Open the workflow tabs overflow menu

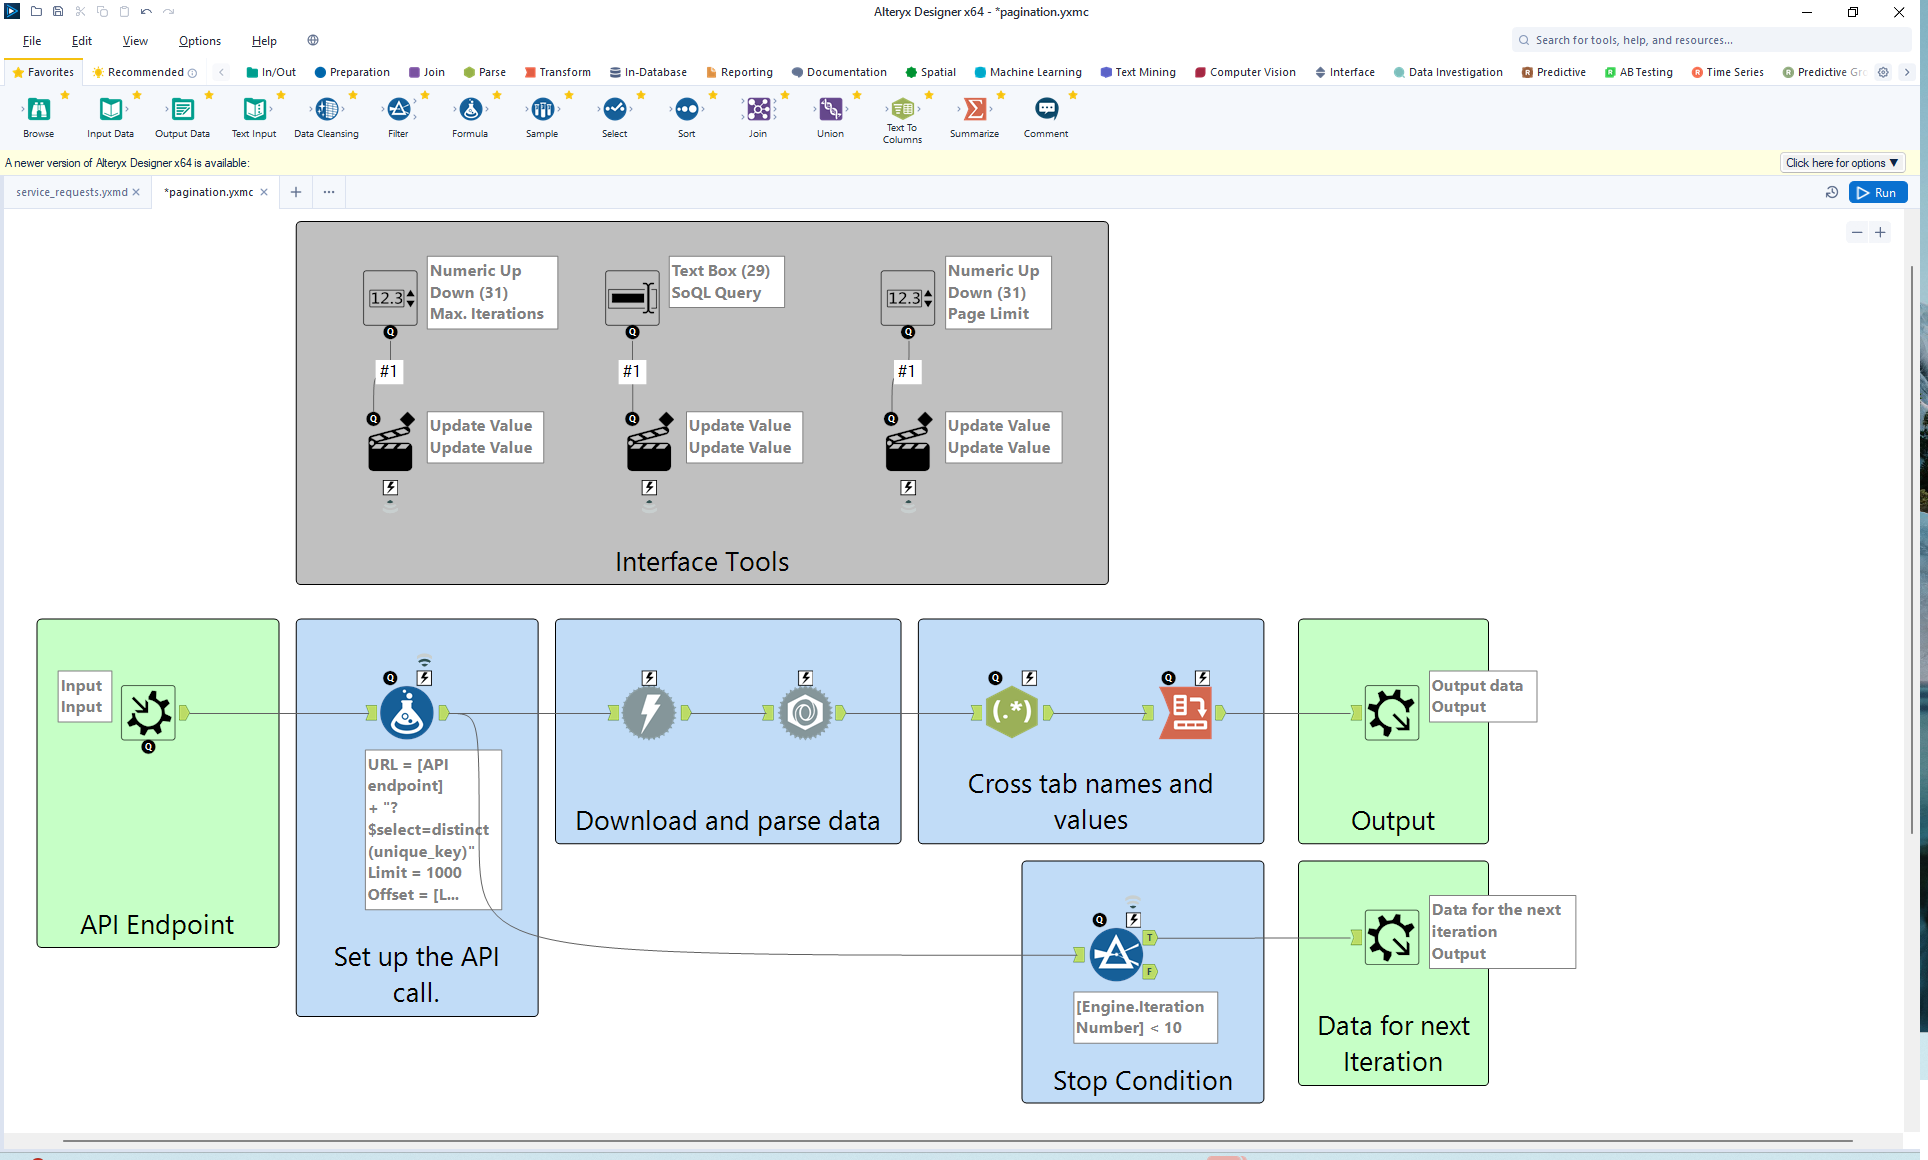329,191
